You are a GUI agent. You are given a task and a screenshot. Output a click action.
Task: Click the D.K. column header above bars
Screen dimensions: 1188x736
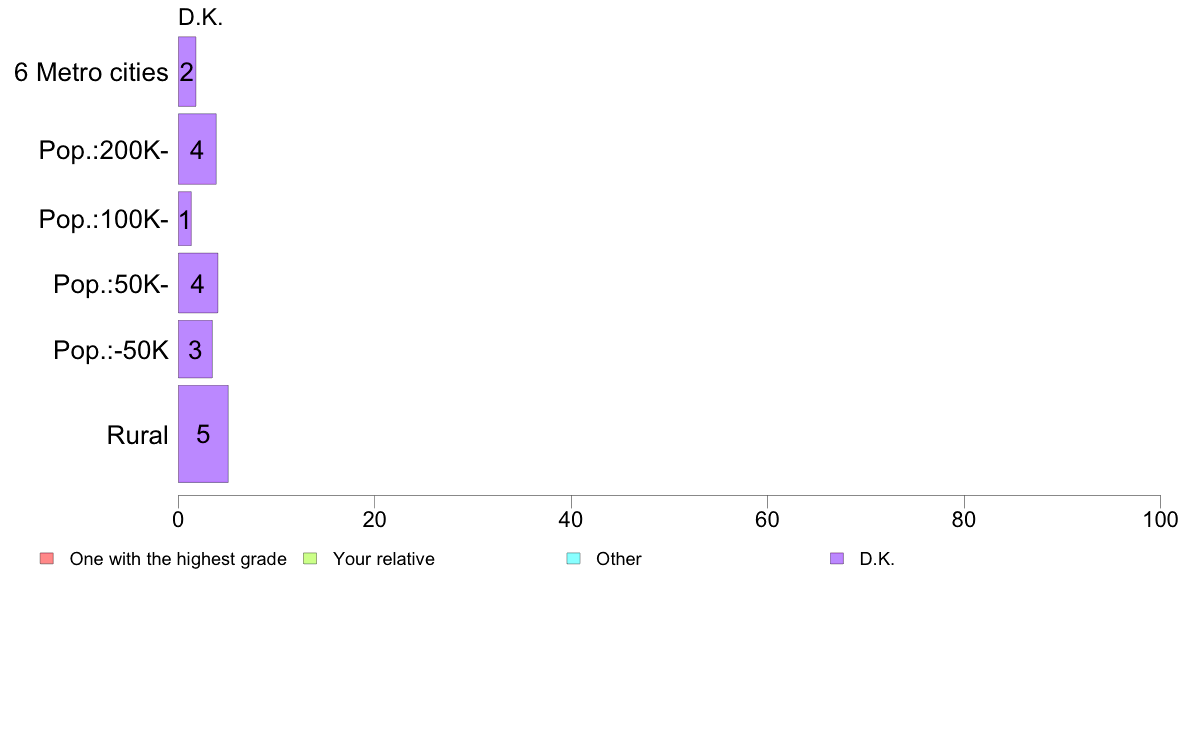tap(200, 17)
